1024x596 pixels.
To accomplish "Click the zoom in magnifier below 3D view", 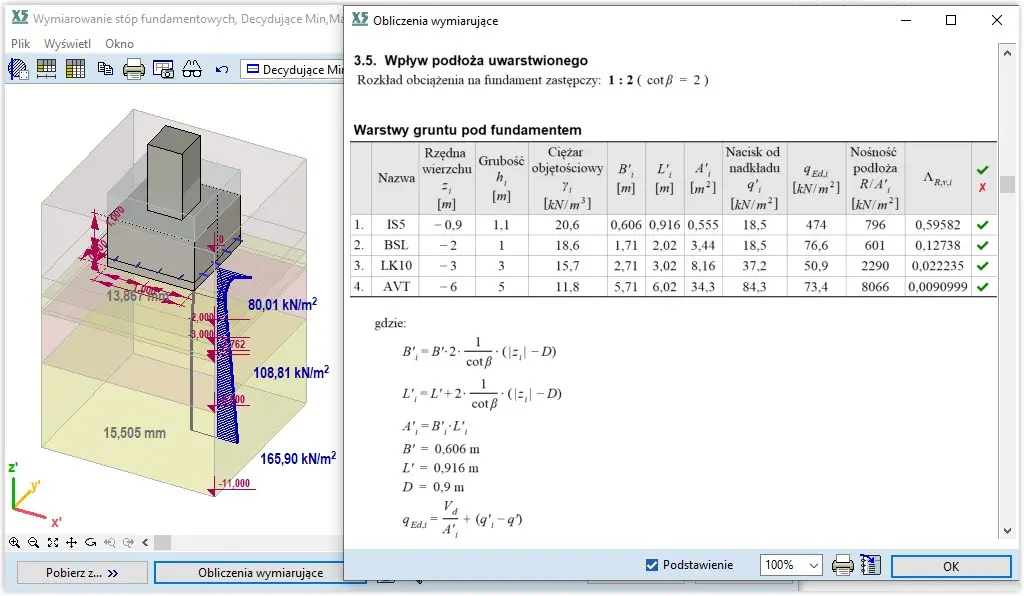I will click(15, 542).
